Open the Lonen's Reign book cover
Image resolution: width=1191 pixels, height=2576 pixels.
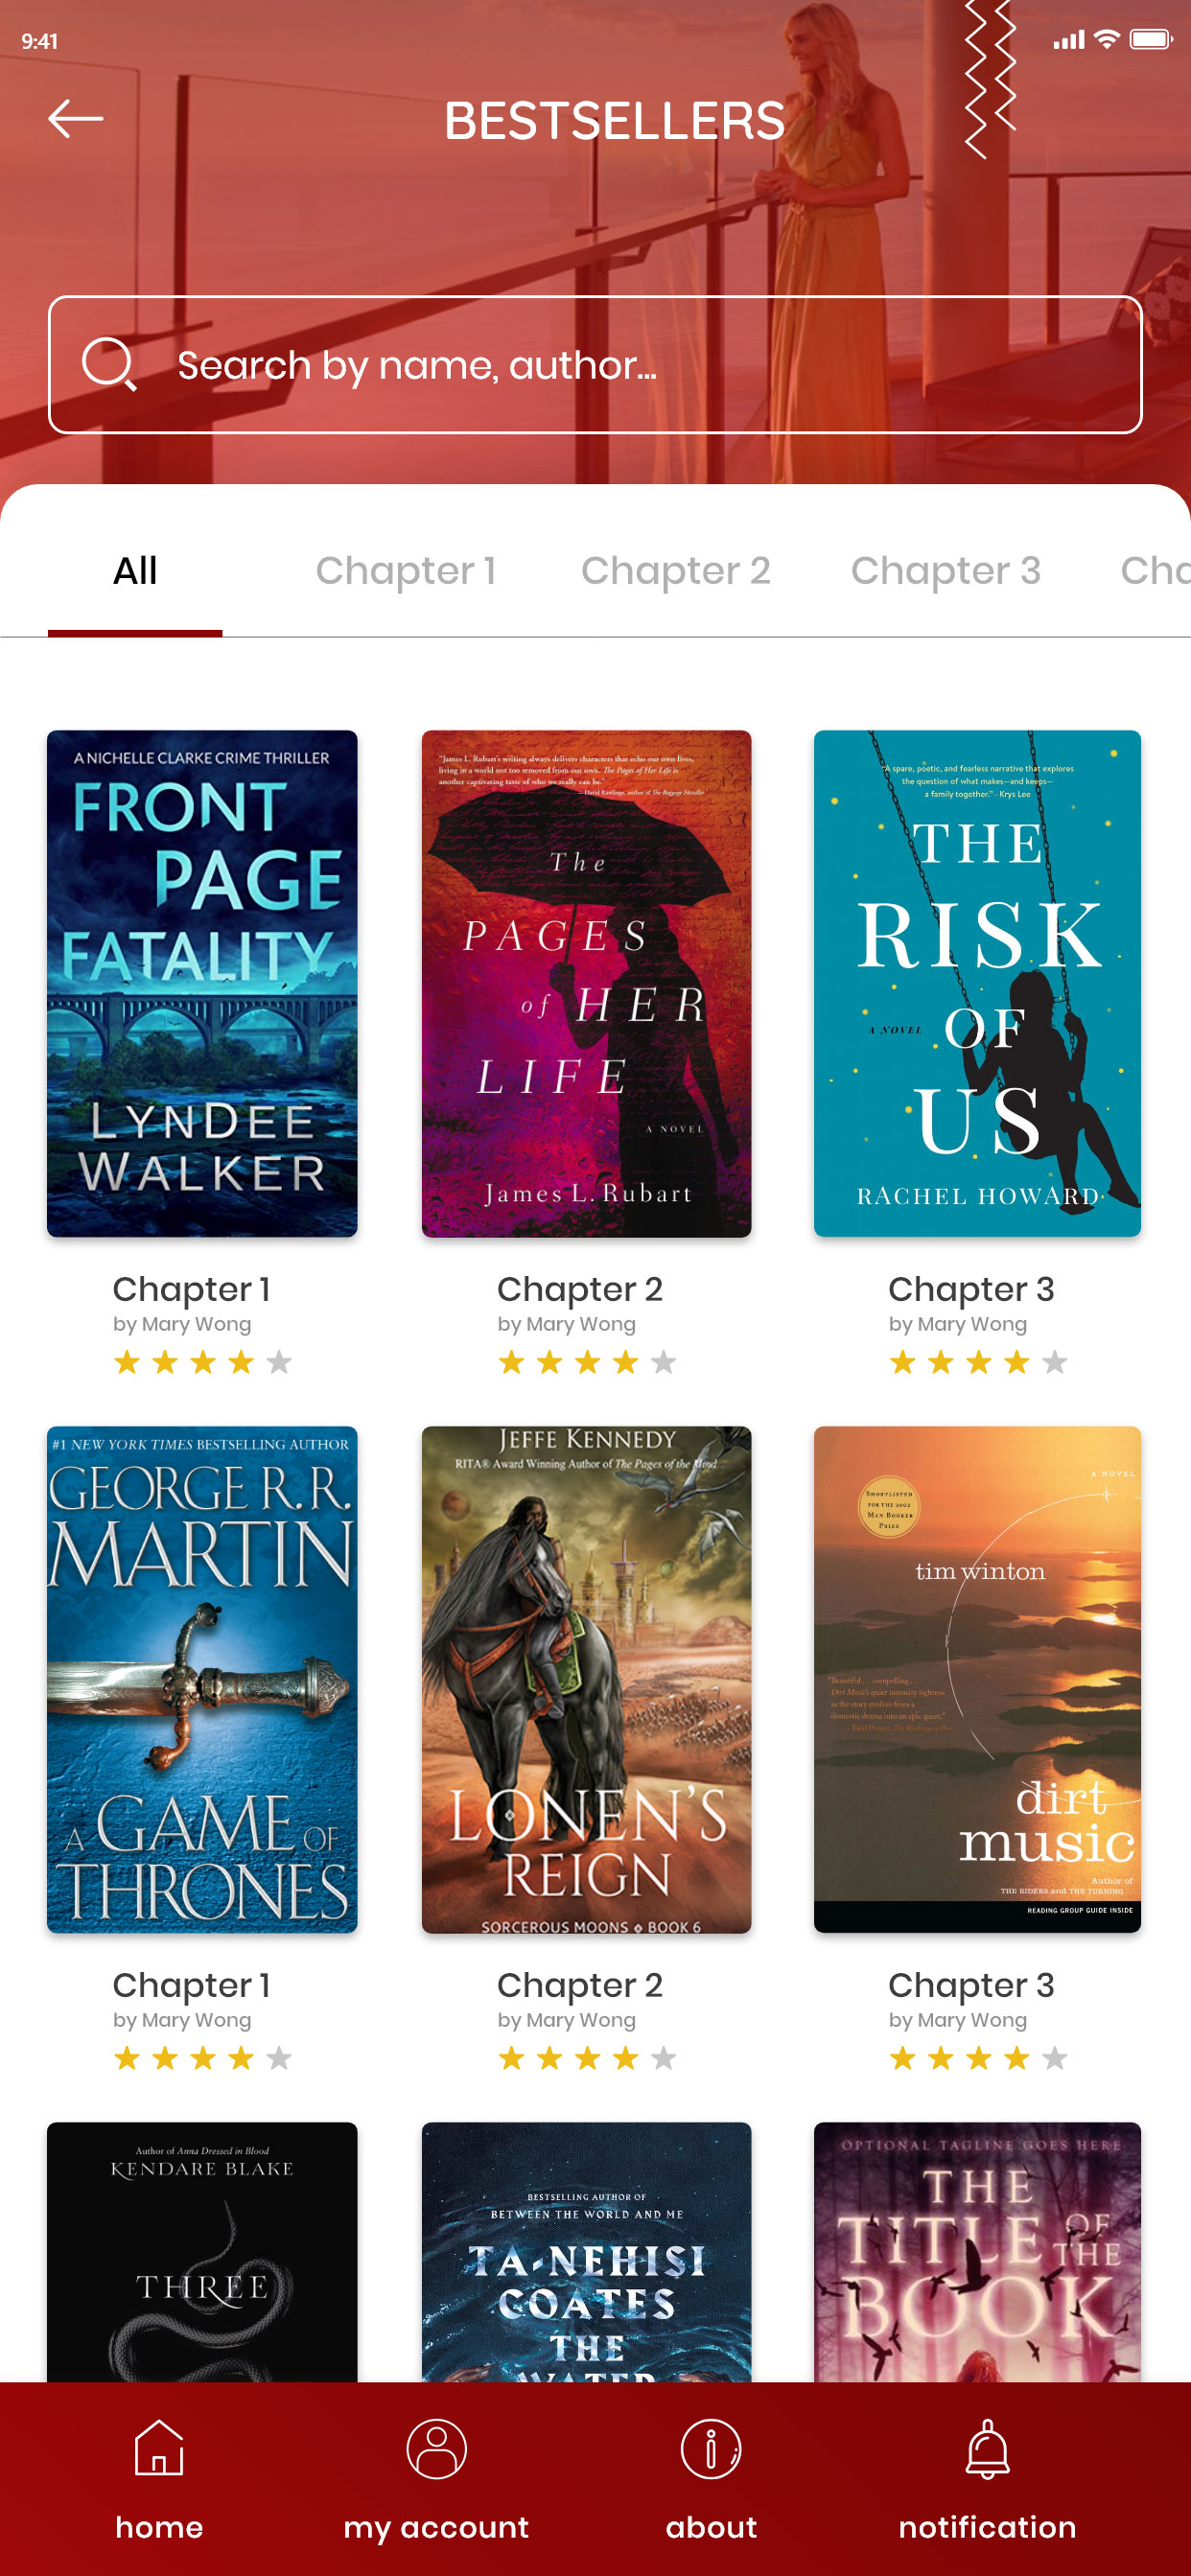click(x=586, y=1679)
